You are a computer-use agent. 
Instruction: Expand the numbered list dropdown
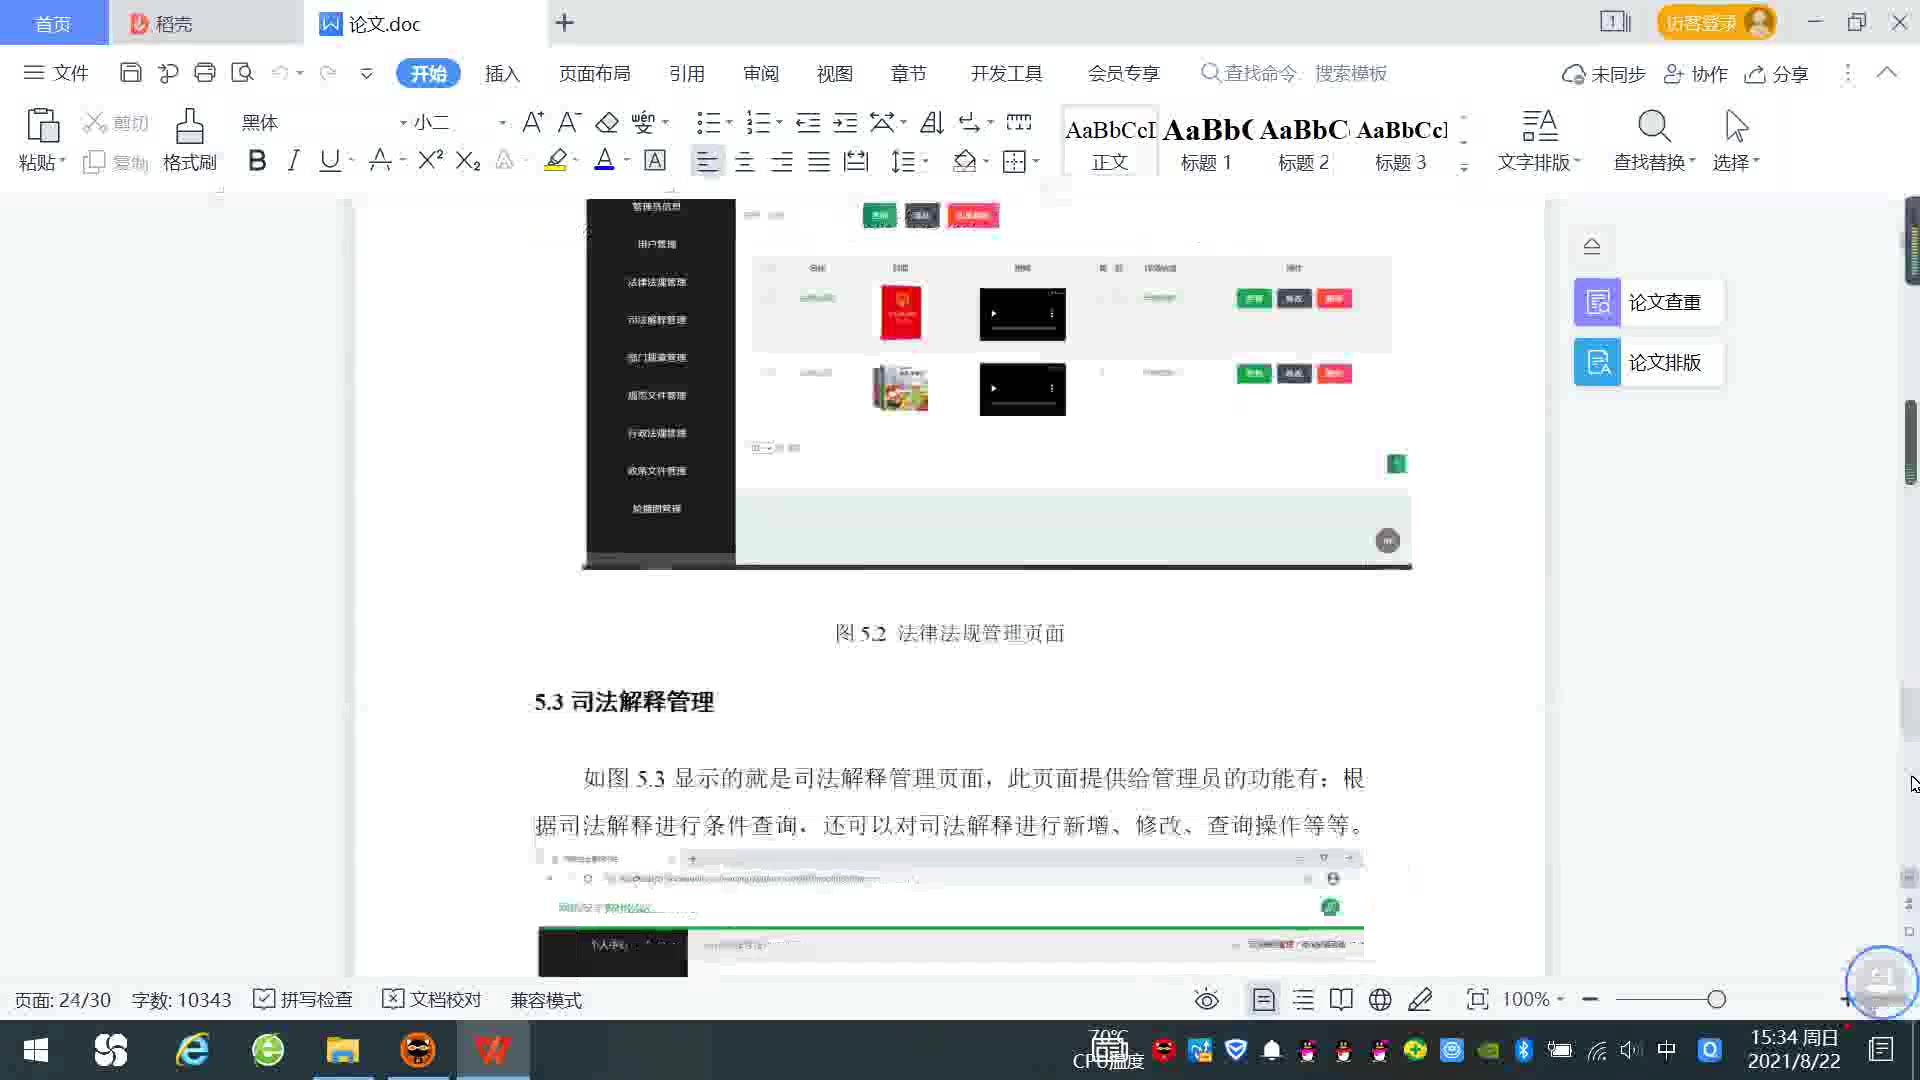[x=779, y=122]
